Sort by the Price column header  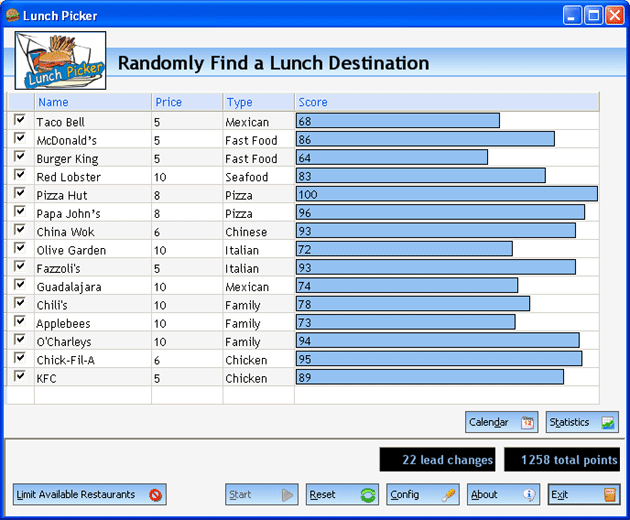coord(188,102)
